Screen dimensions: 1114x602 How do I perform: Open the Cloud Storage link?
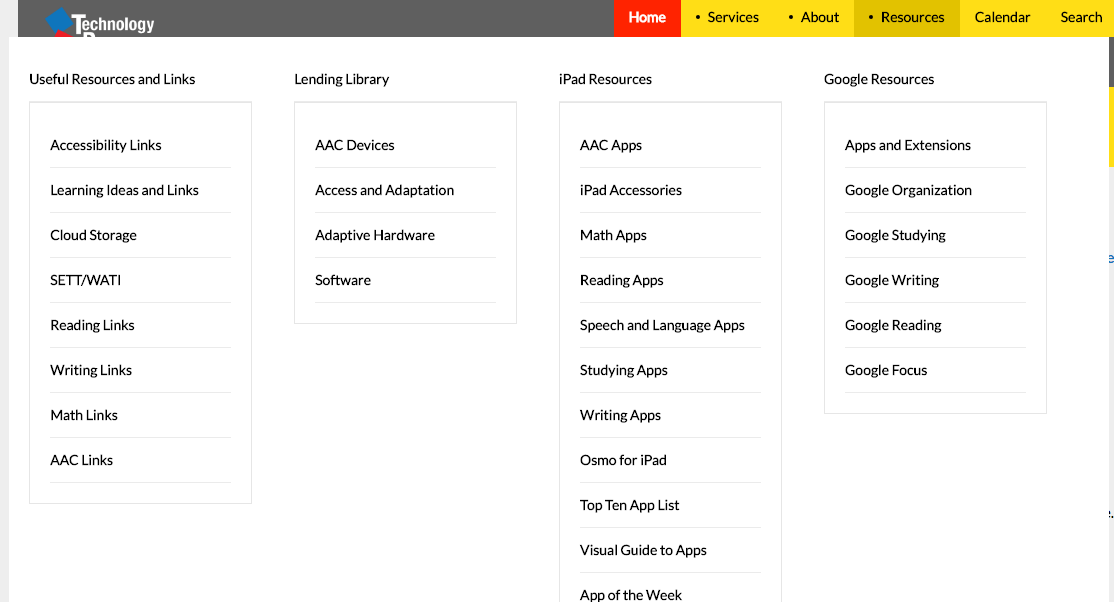[x=93, y=235]
